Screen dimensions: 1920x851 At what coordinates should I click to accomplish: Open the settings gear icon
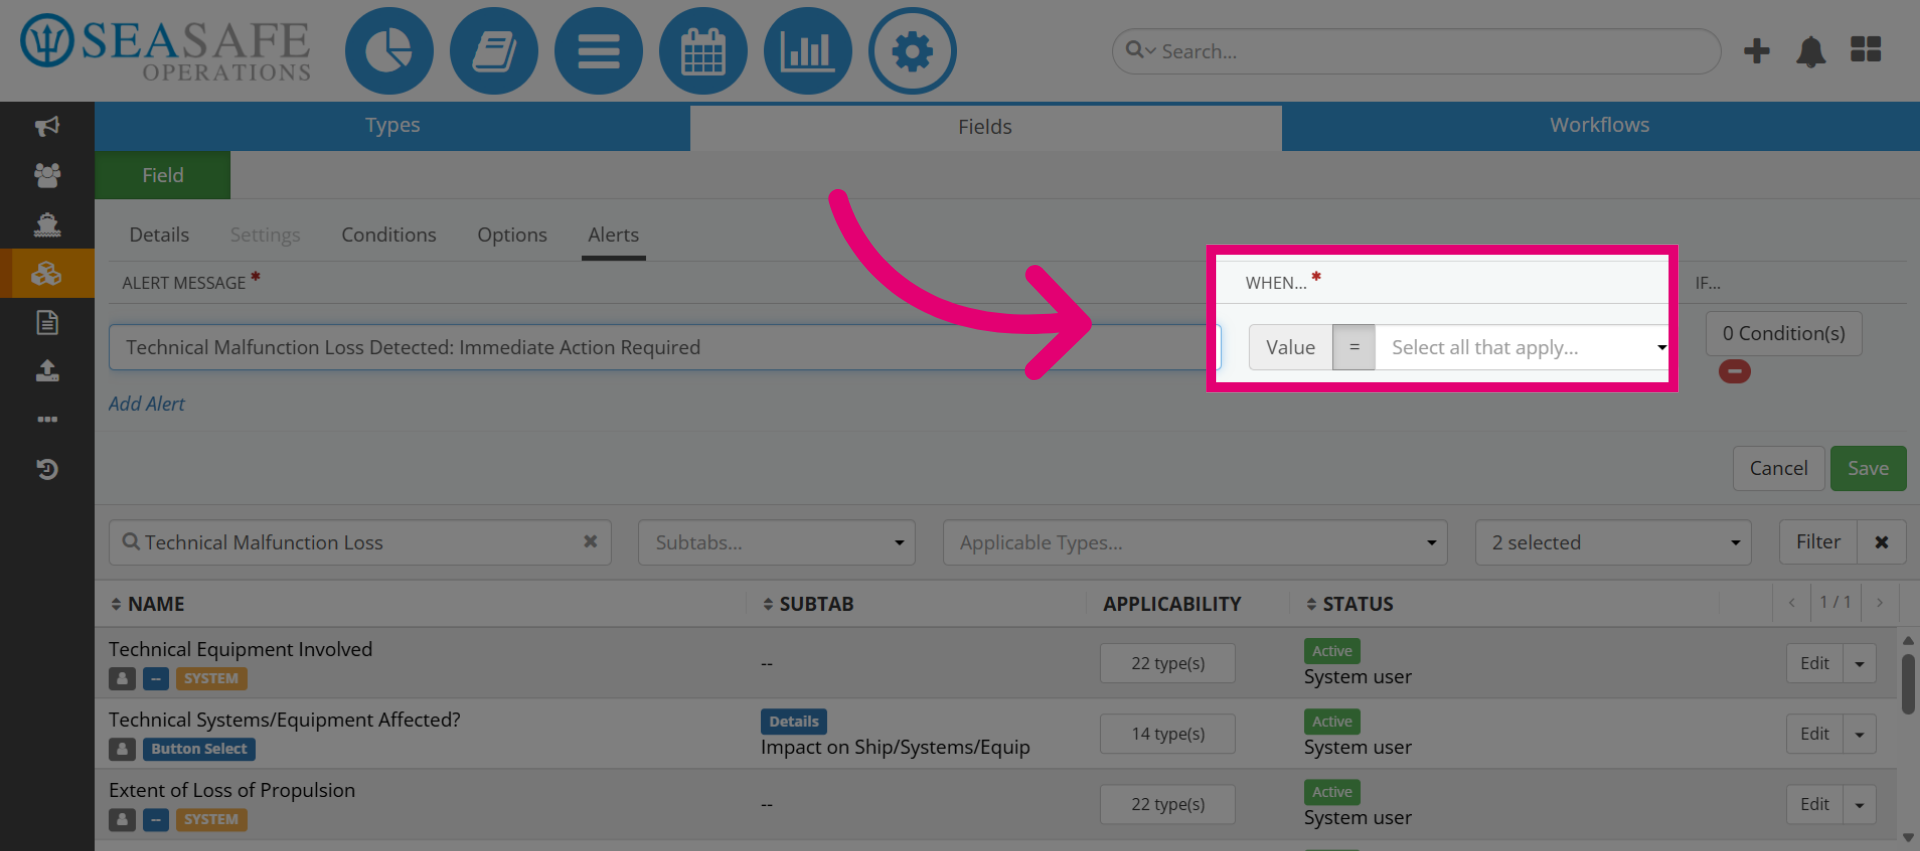912,51
